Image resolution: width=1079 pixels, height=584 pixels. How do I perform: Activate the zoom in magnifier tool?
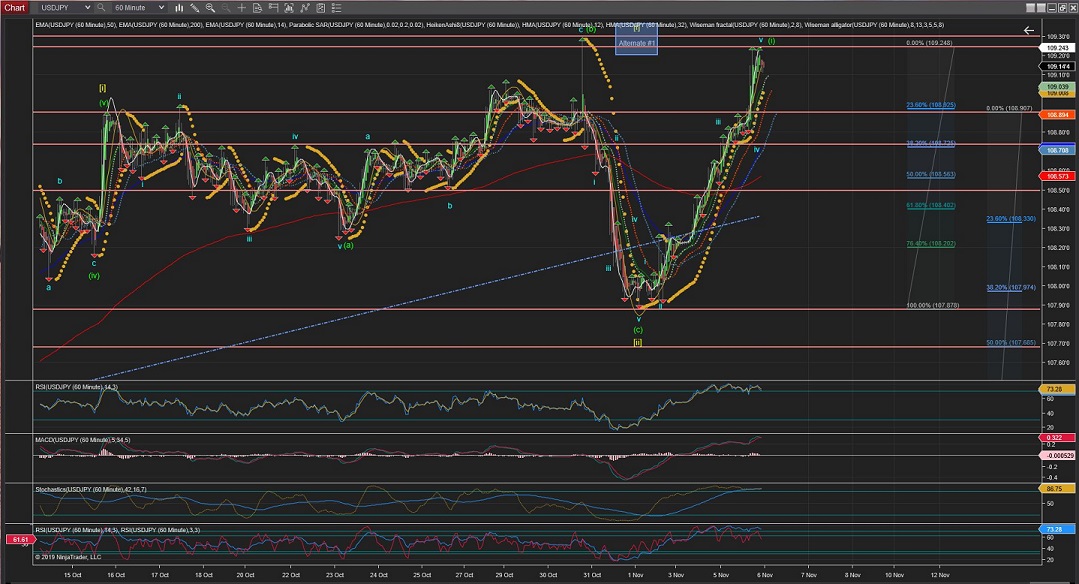210,8
